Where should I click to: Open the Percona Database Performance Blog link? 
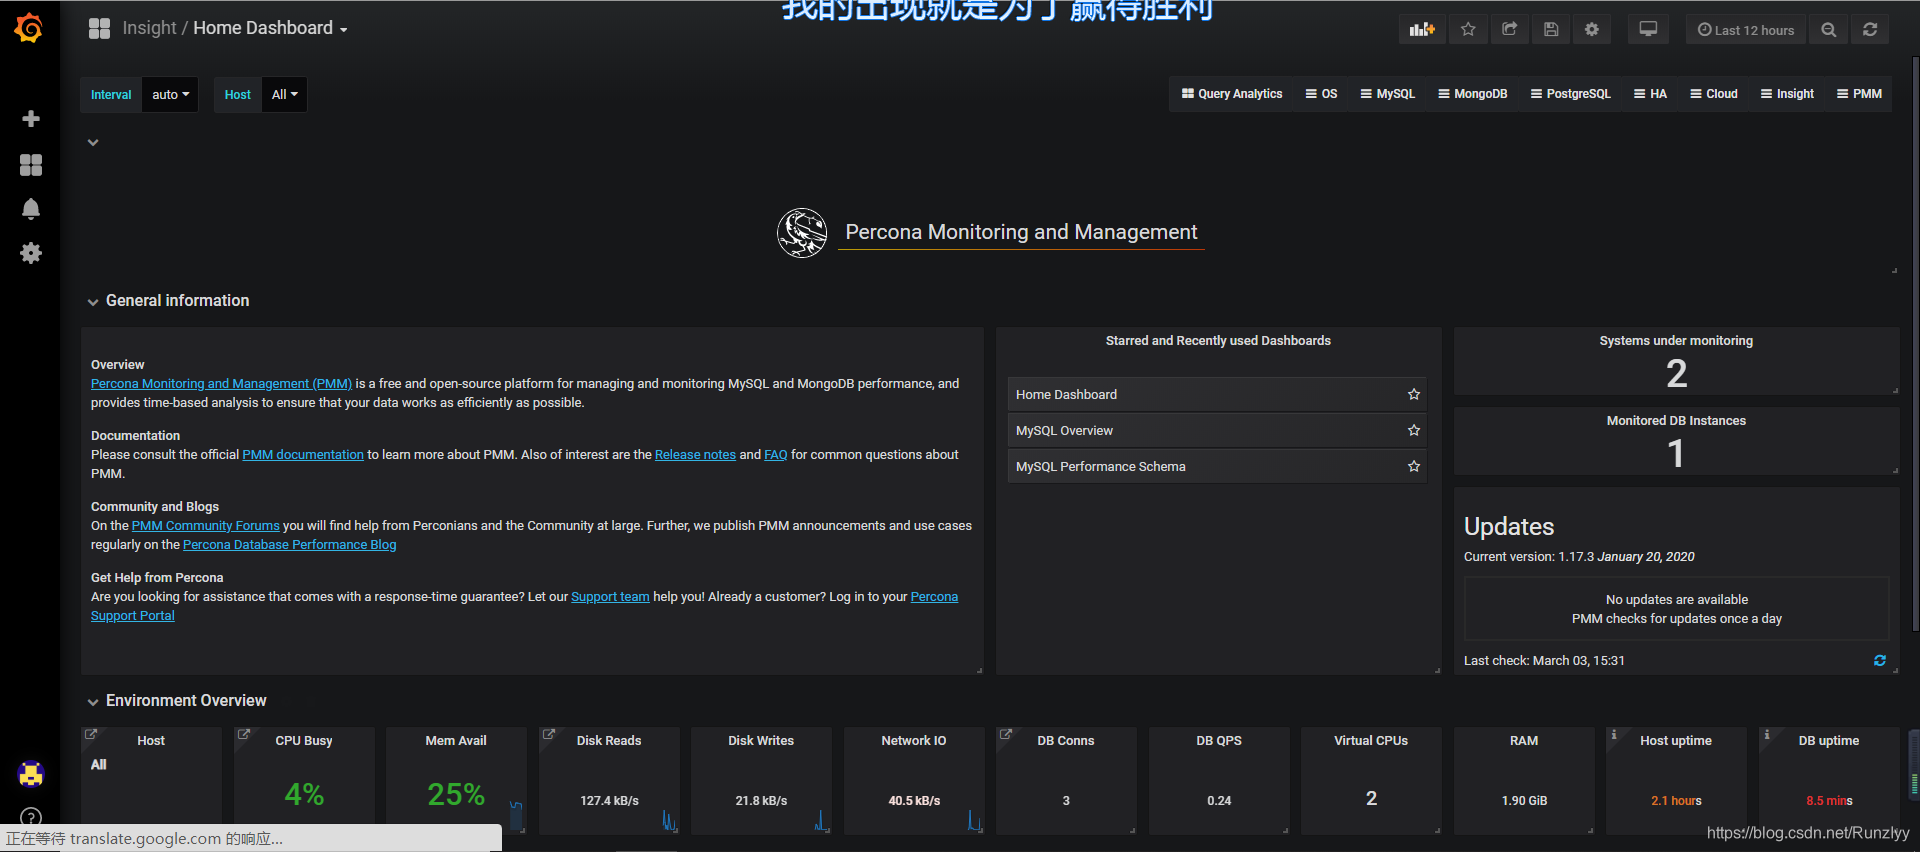290,545
